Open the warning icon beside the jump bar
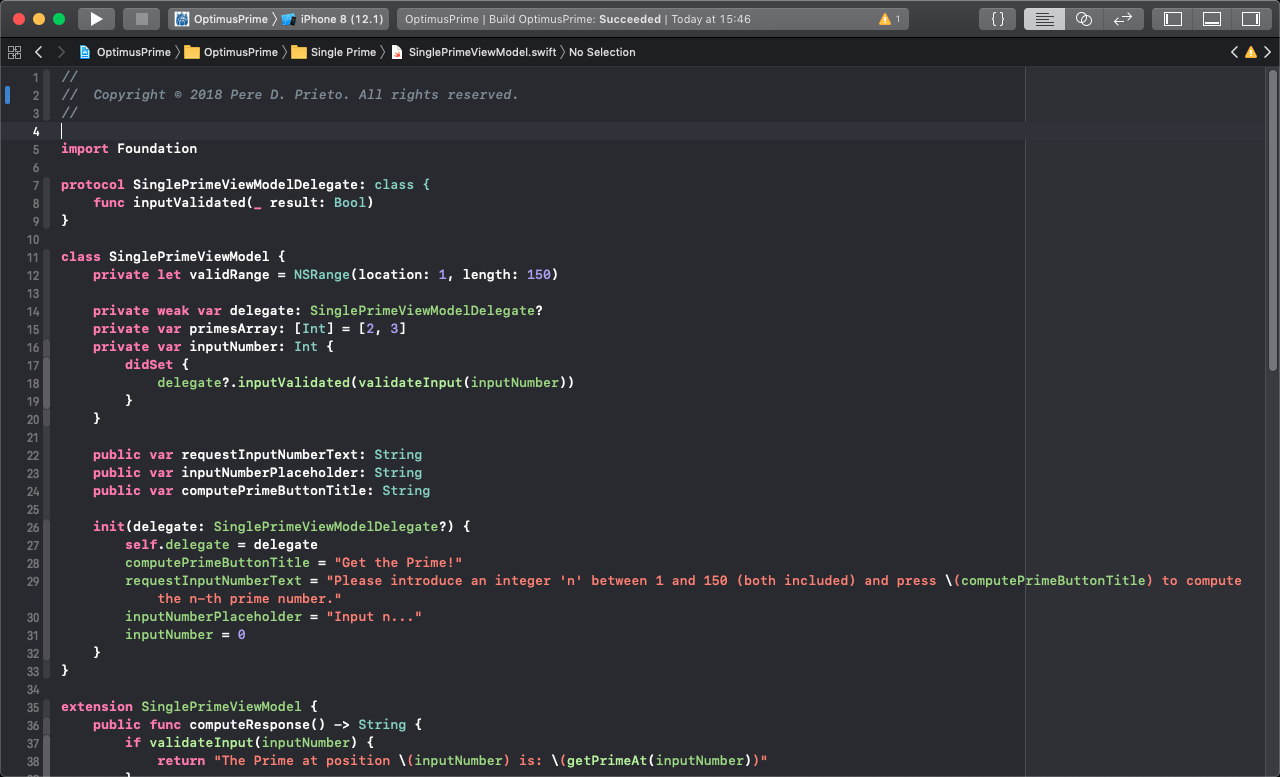 click(x=1251, y=52)
